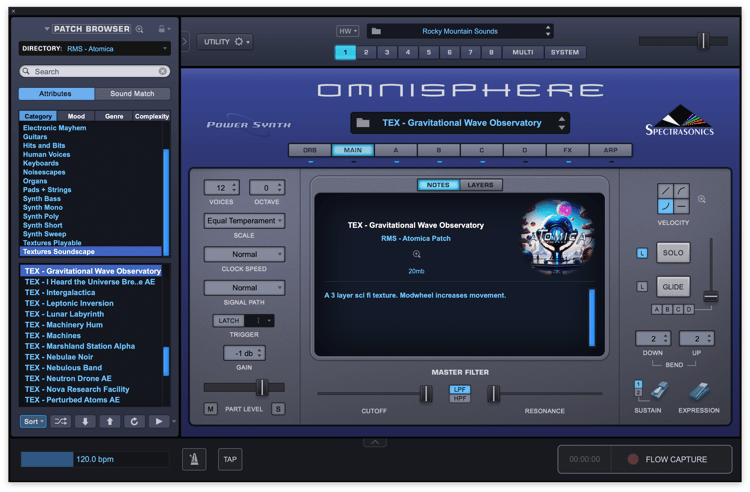This screenshot has height=492, width=750.
Task: Click the zoom icon next to velocity curves
Action: [702, 199]
